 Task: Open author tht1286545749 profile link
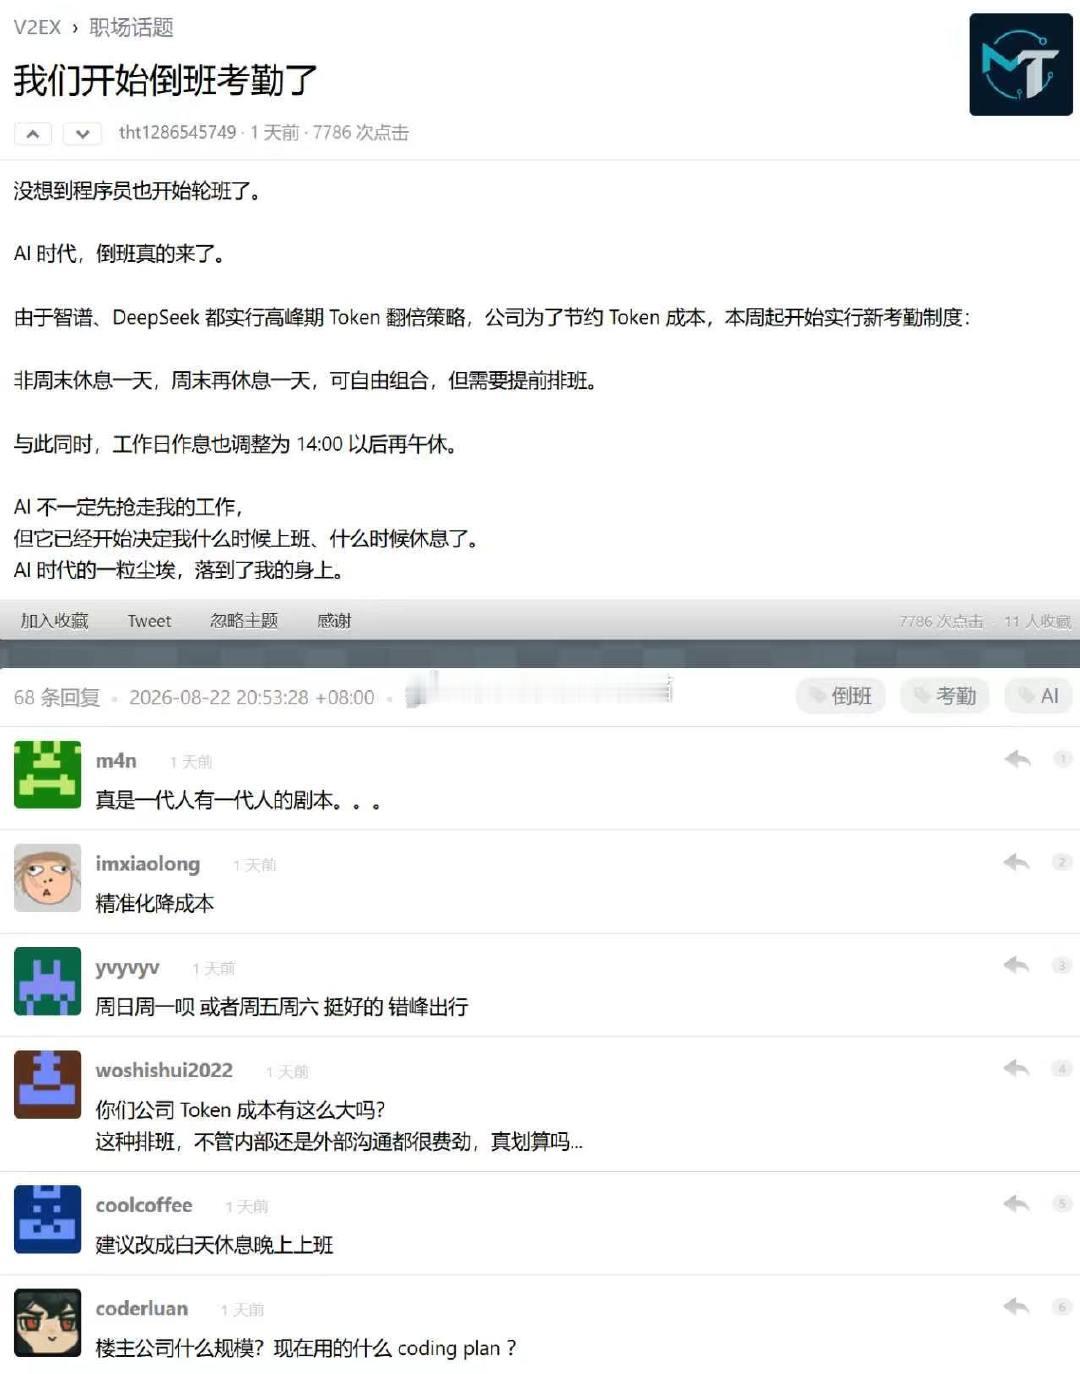tap(177, 132)
